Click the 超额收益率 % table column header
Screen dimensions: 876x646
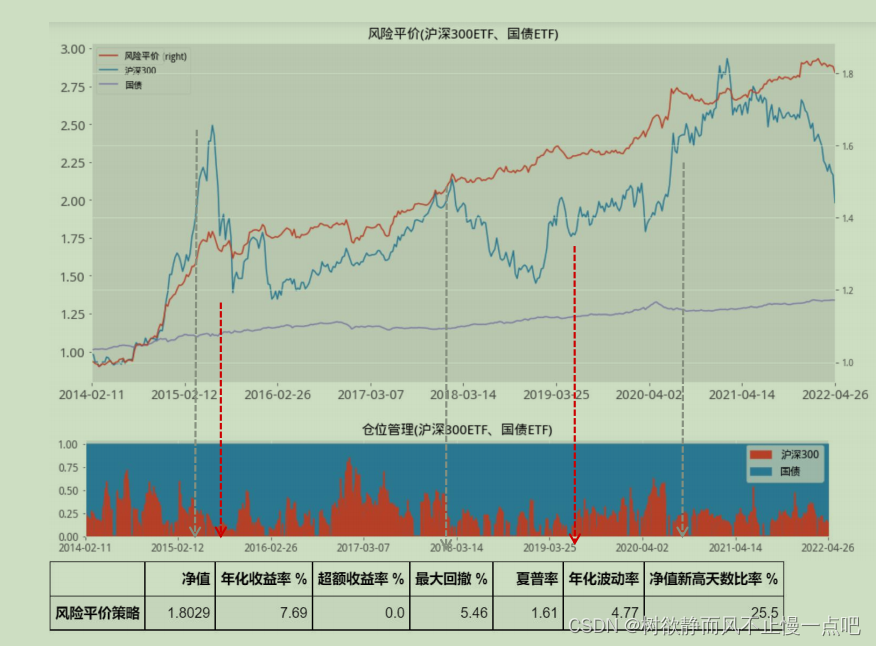click(x=361, y=579)
